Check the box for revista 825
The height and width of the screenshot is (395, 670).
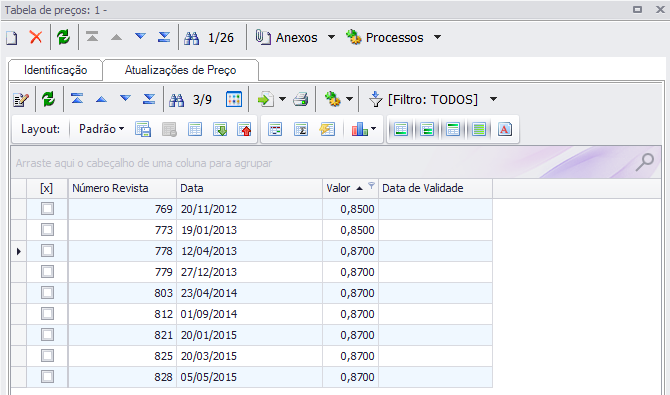pos(47,355)
